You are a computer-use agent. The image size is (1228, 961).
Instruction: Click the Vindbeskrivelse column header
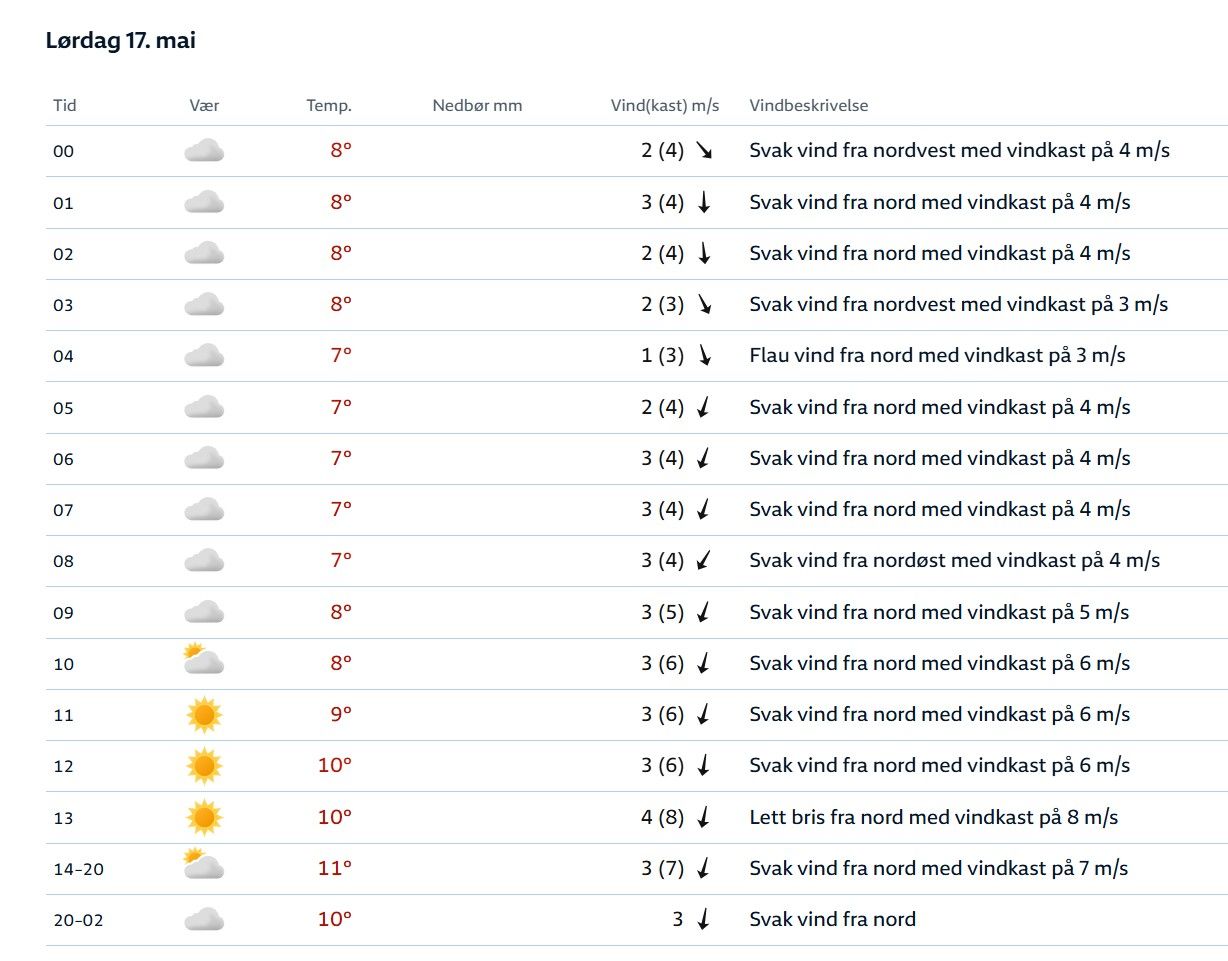(x=809, y=105)
